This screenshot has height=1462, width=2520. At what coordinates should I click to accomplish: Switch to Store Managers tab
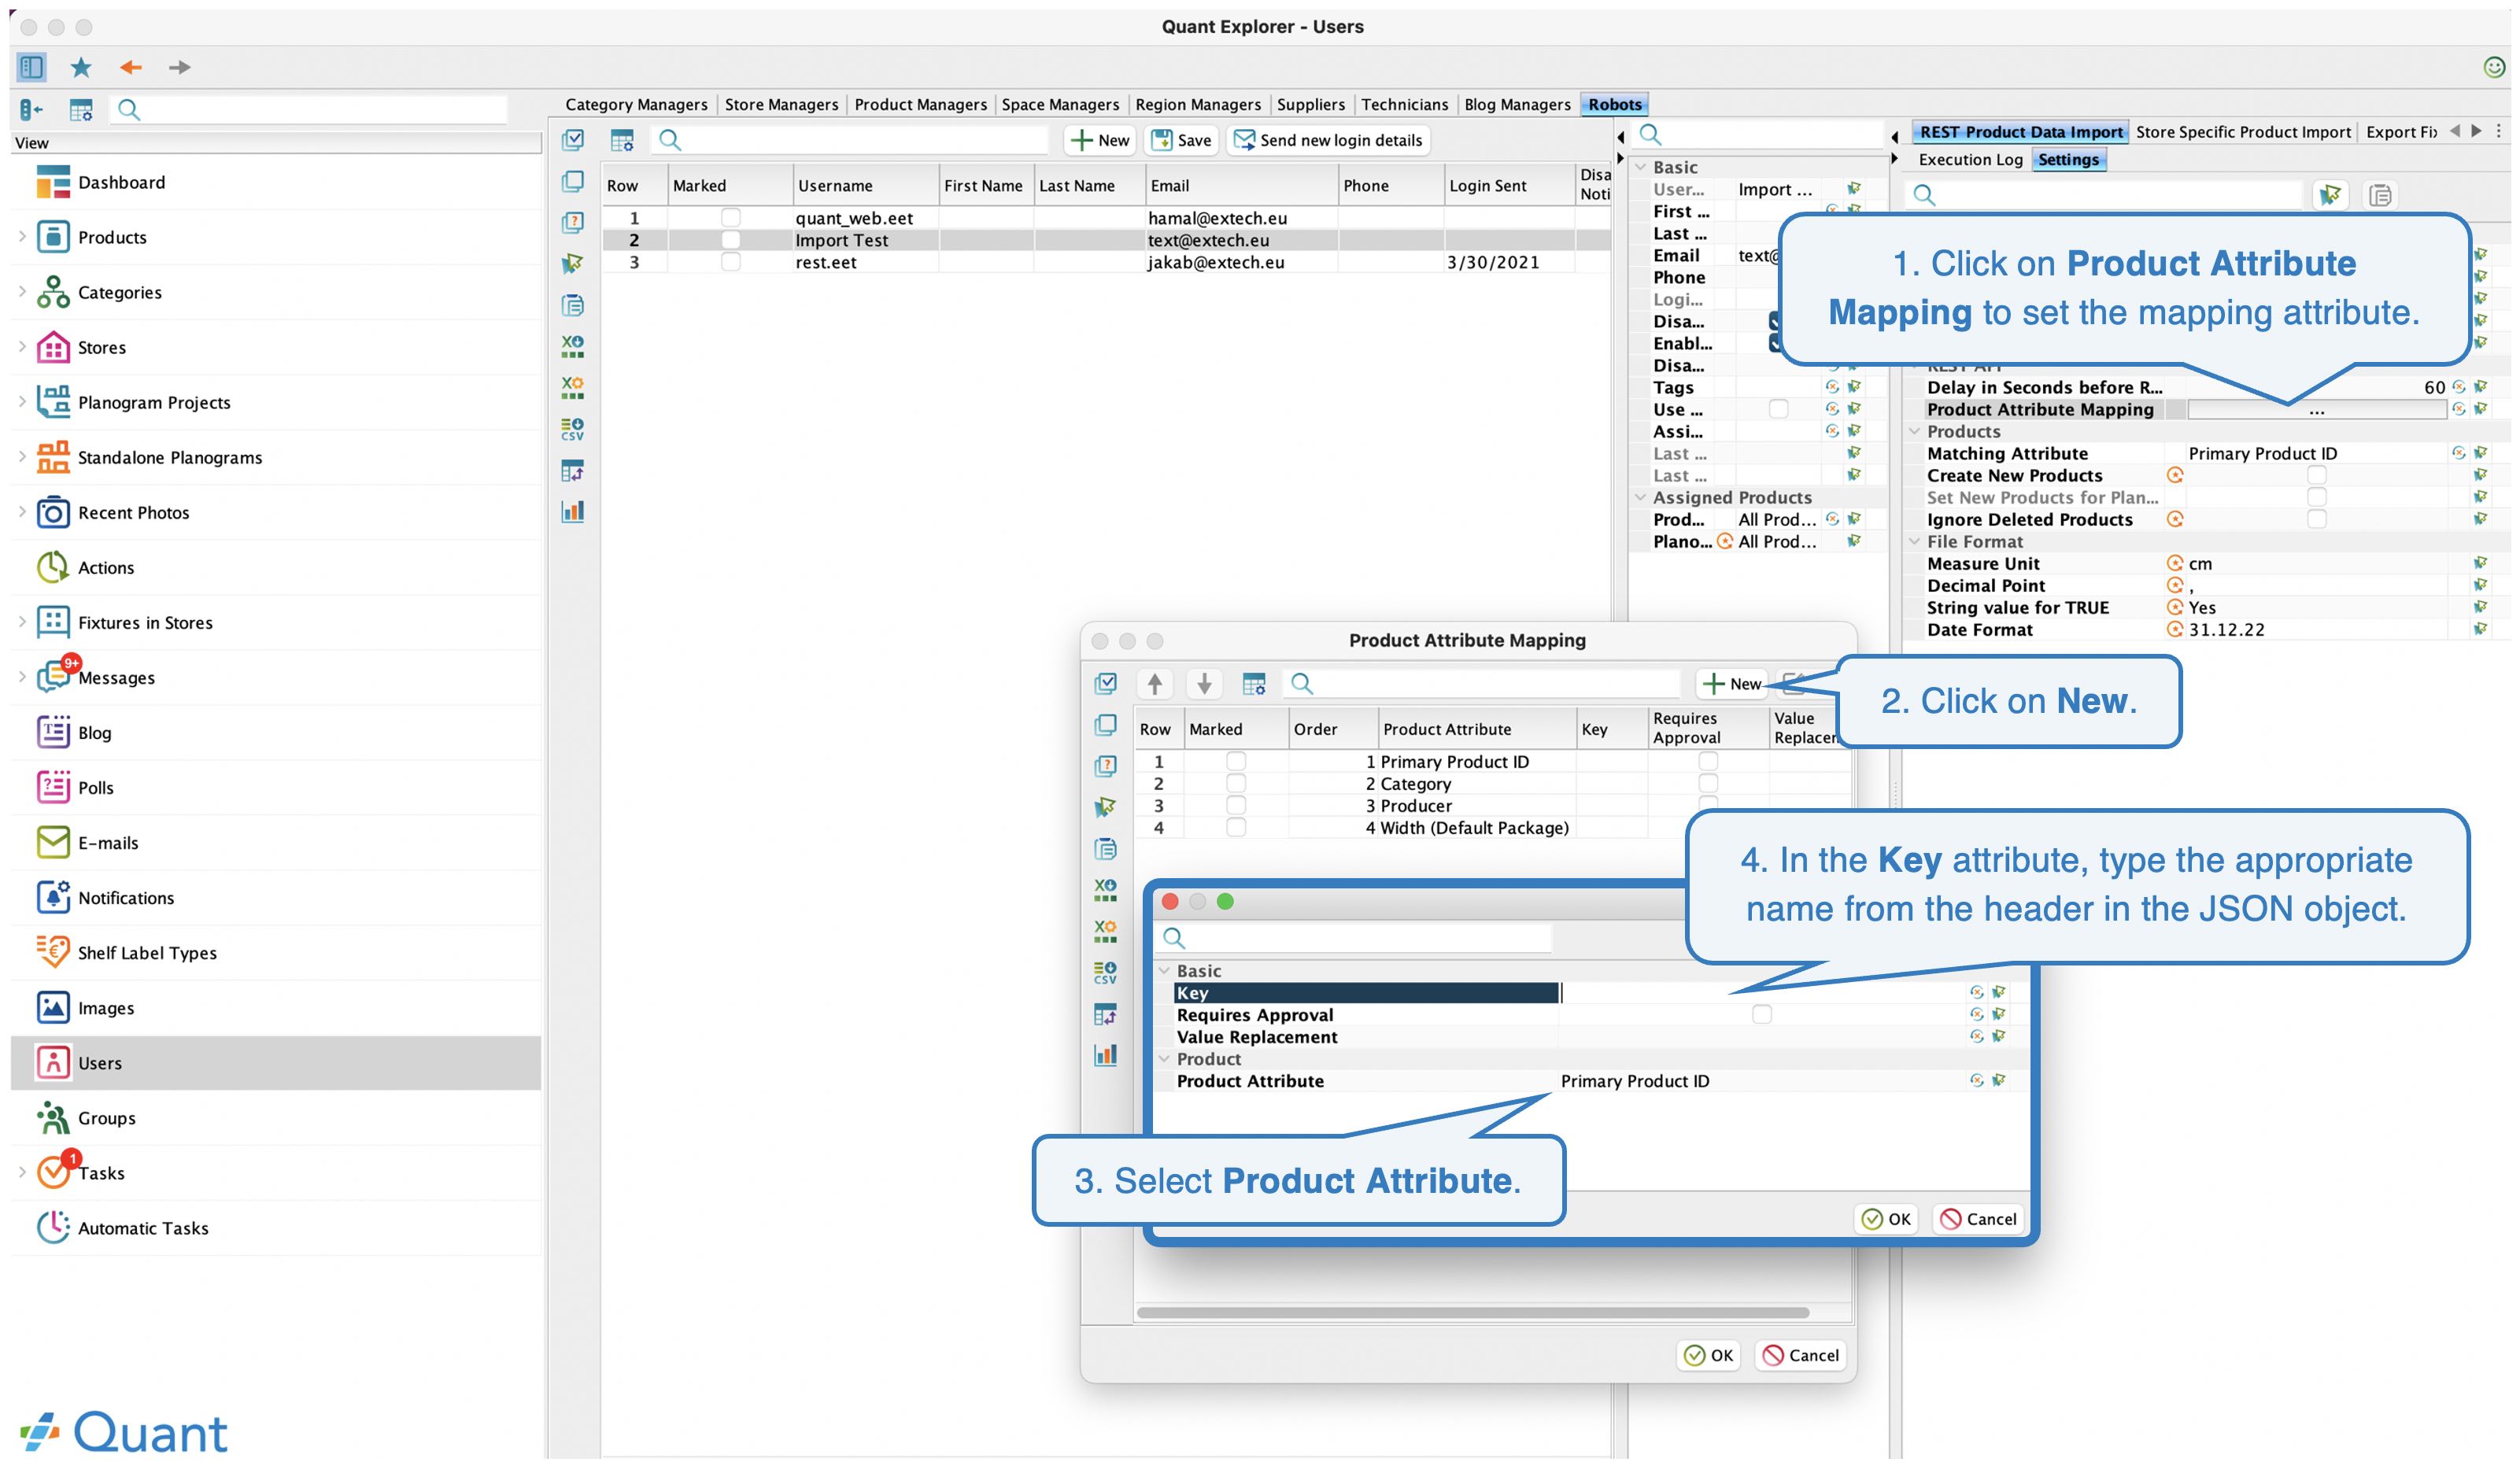pos(781,104)
